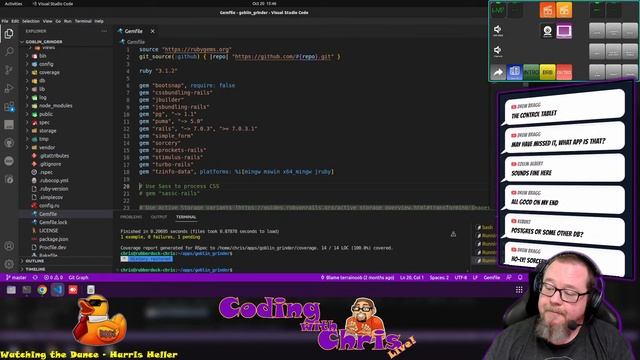This screenshot has width=640, height=360.
Task: Collapse the GOBLIN_GRINDER project root
Action: (44, 42)
